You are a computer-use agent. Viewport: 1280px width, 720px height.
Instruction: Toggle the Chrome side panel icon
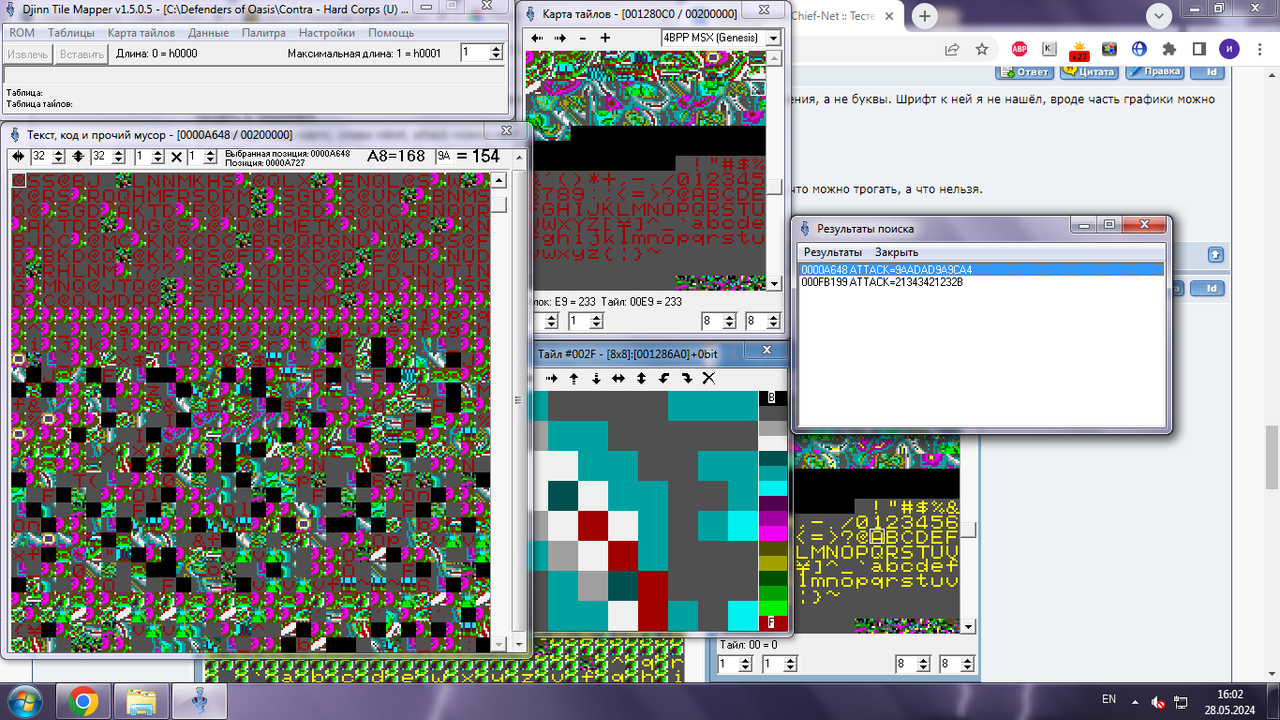coord(1199,49)
